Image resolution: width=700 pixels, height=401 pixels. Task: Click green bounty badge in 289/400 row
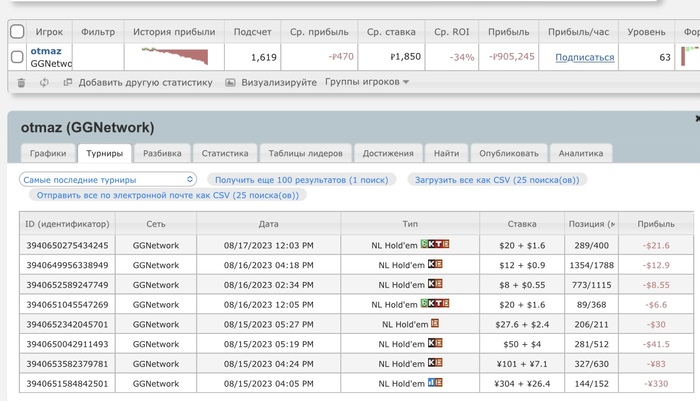click(x=424, y=244)
